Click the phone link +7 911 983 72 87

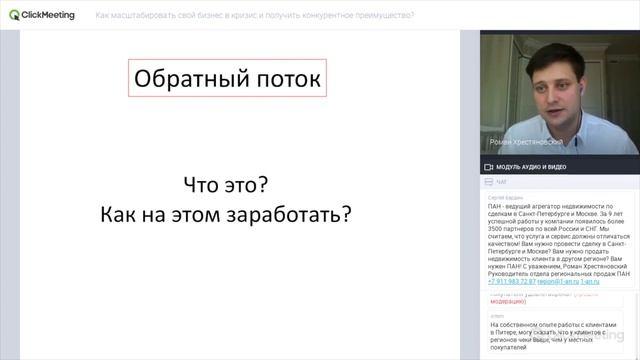tap(512, 282)
